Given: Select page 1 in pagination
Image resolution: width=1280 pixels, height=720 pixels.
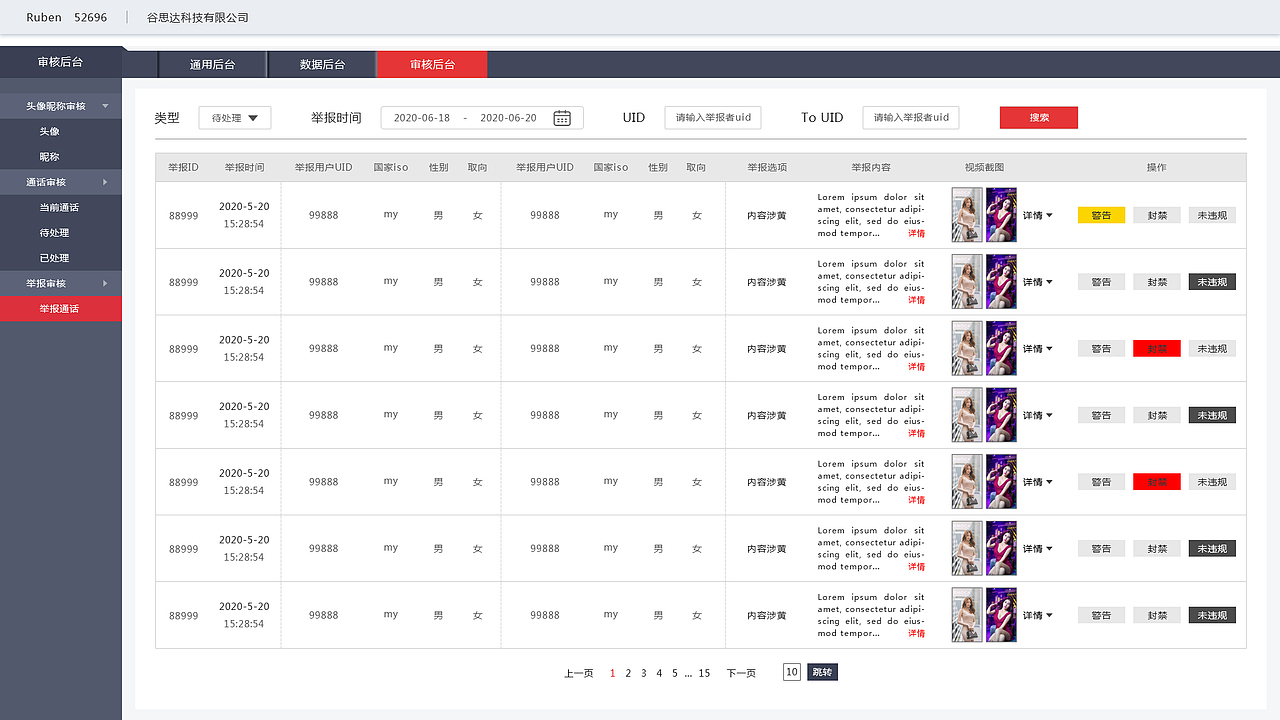Looking at the screenshot, I should click(x=612, y=673).
